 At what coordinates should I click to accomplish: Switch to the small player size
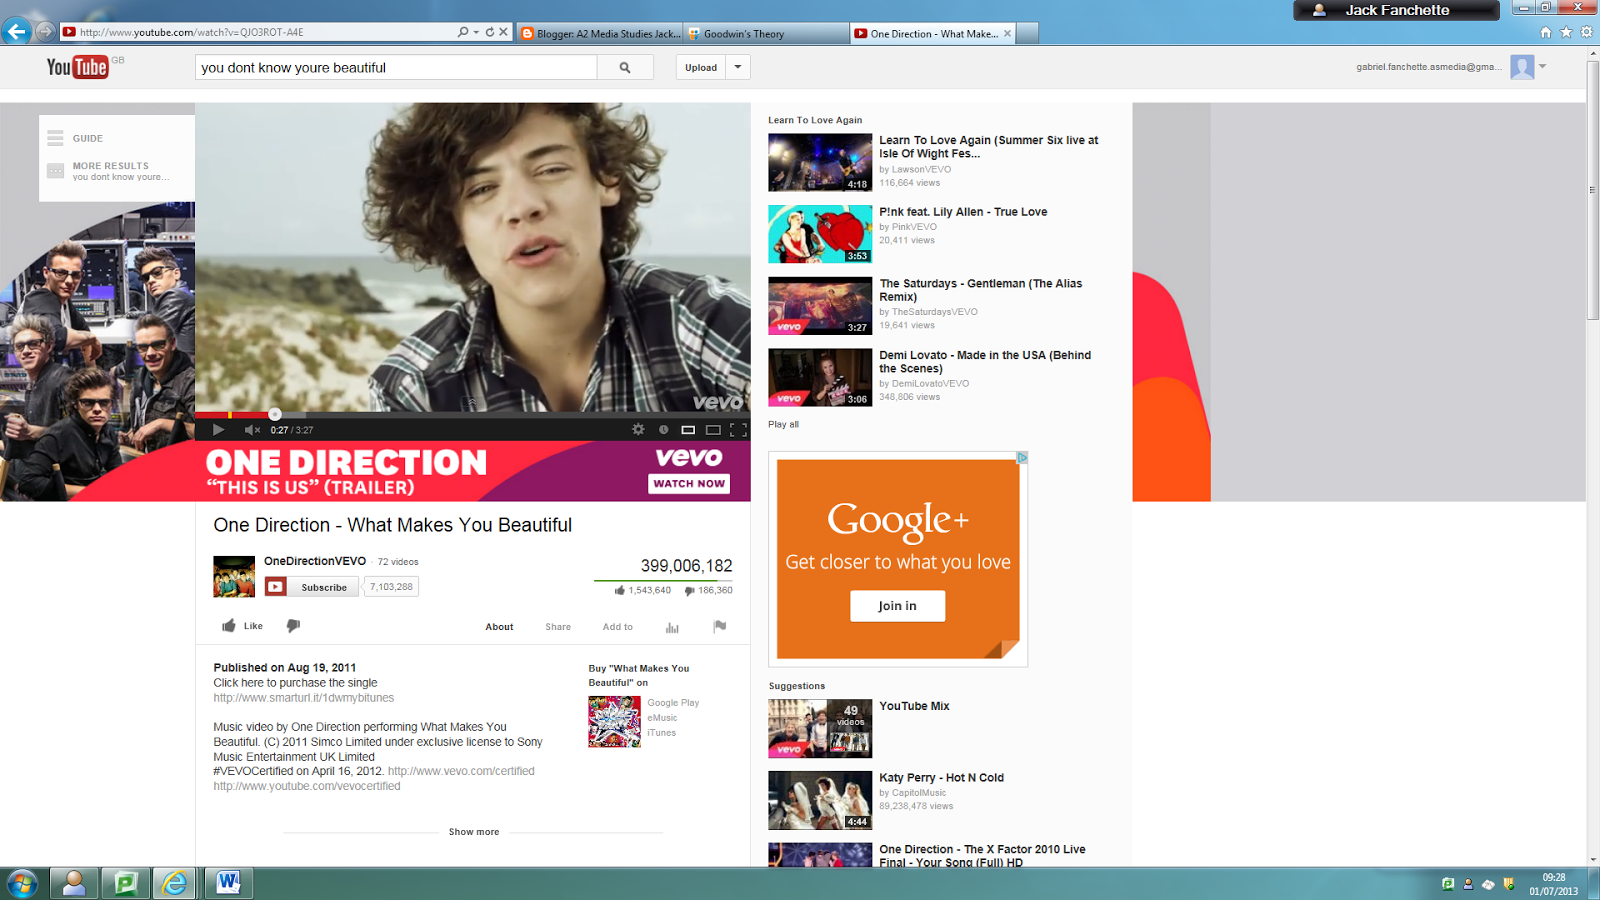click(x=688, y=430)
